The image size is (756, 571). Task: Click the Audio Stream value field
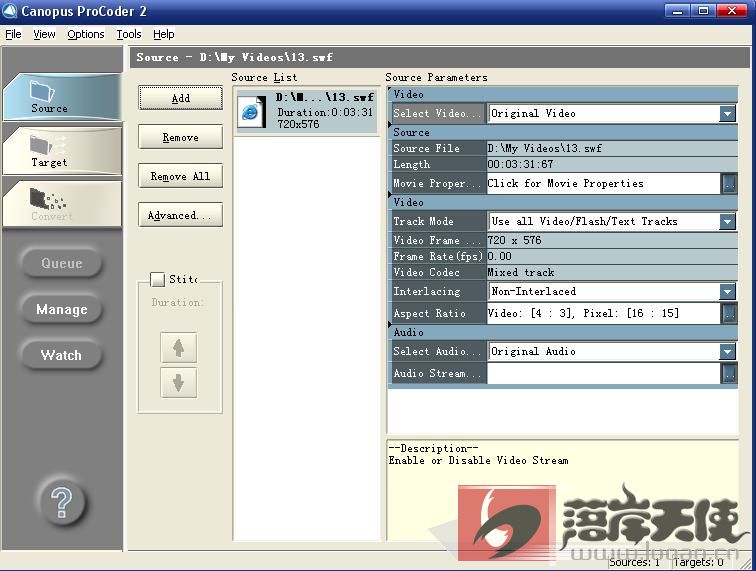(604, 374)
